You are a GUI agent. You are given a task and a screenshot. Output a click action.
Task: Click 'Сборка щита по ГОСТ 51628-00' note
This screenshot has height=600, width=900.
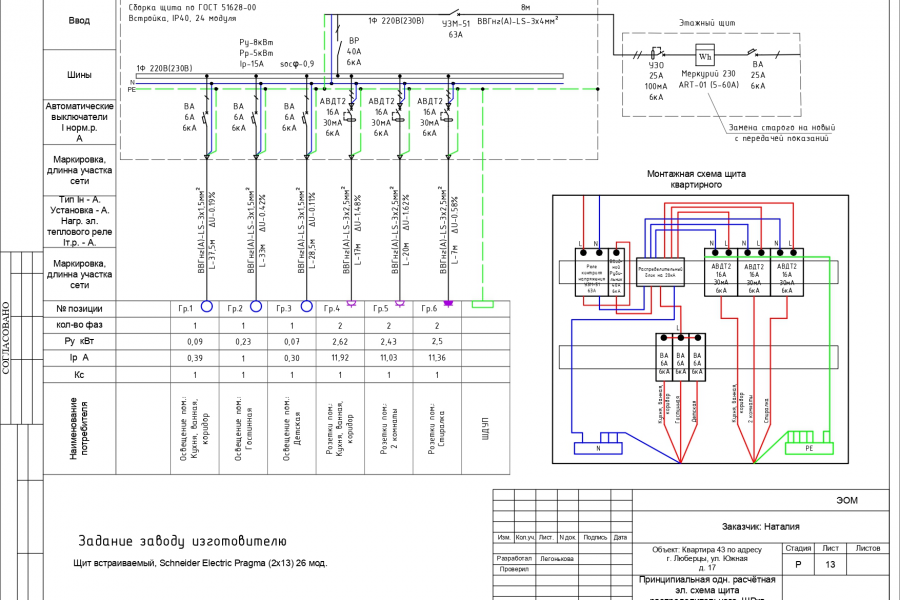[192, 8]
